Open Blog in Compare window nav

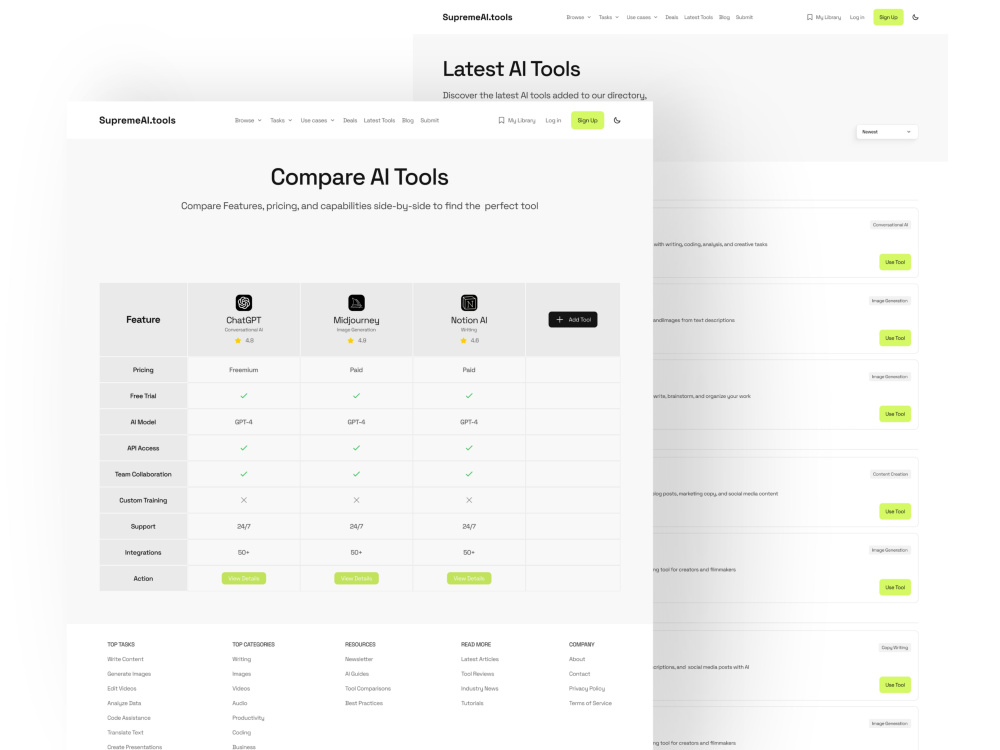(x=408, y=121)
